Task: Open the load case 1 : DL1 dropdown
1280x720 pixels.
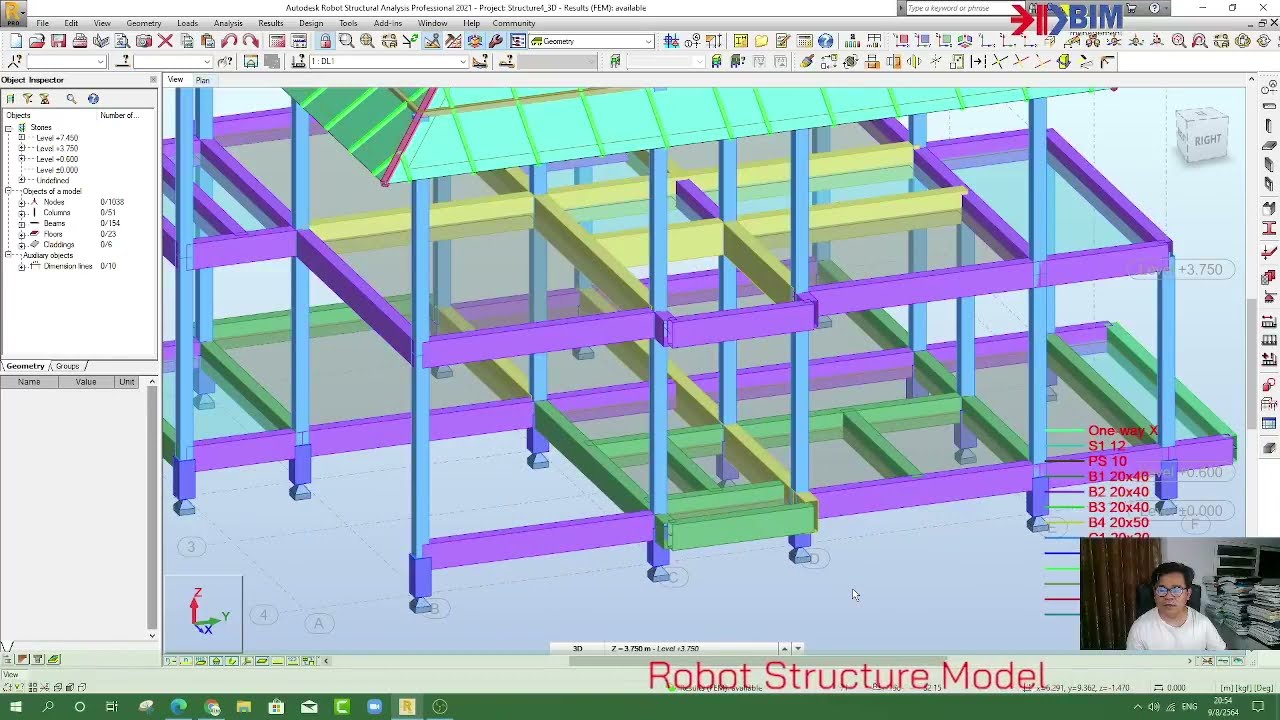Action: tap(462, 61)
